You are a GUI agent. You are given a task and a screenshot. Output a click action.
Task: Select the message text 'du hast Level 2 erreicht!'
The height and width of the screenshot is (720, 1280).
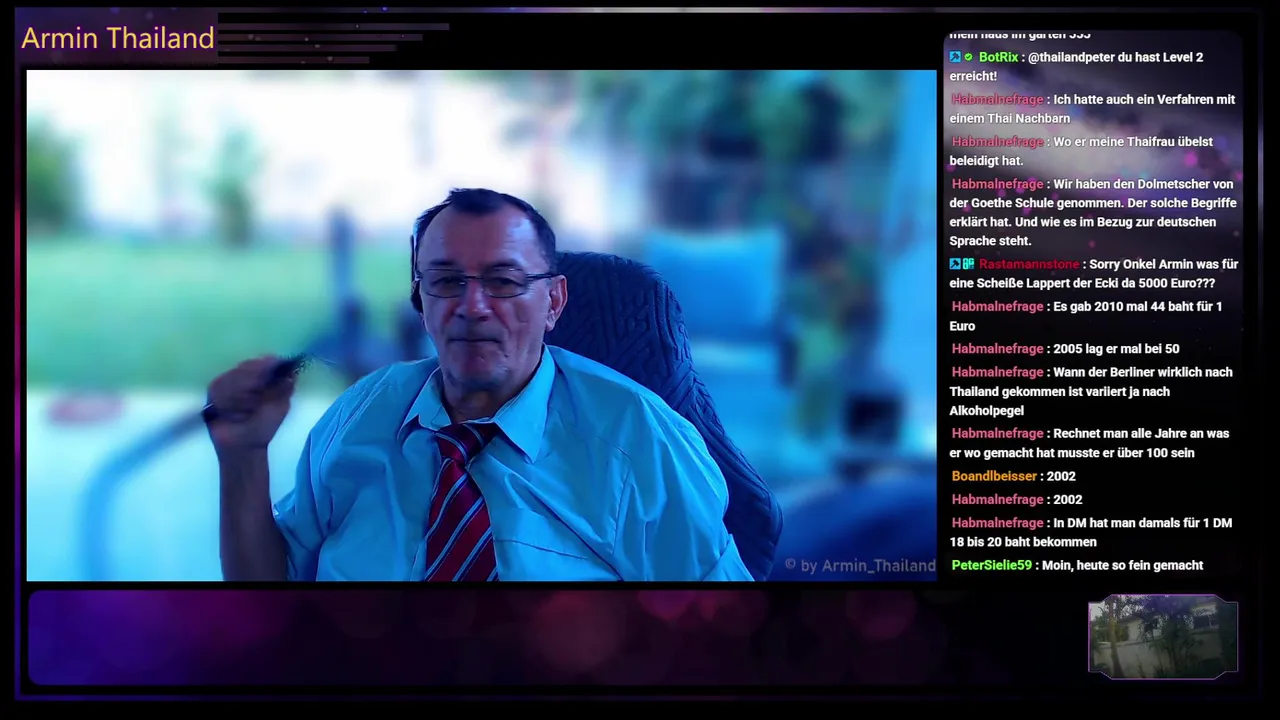tap(1076, 66)
